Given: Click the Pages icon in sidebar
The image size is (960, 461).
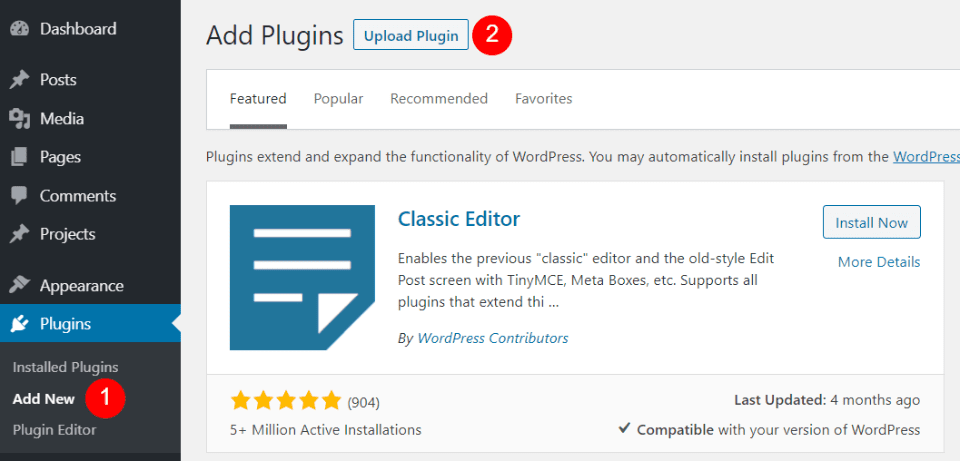Looking at the screenshot, I should [x=20, y=157].
